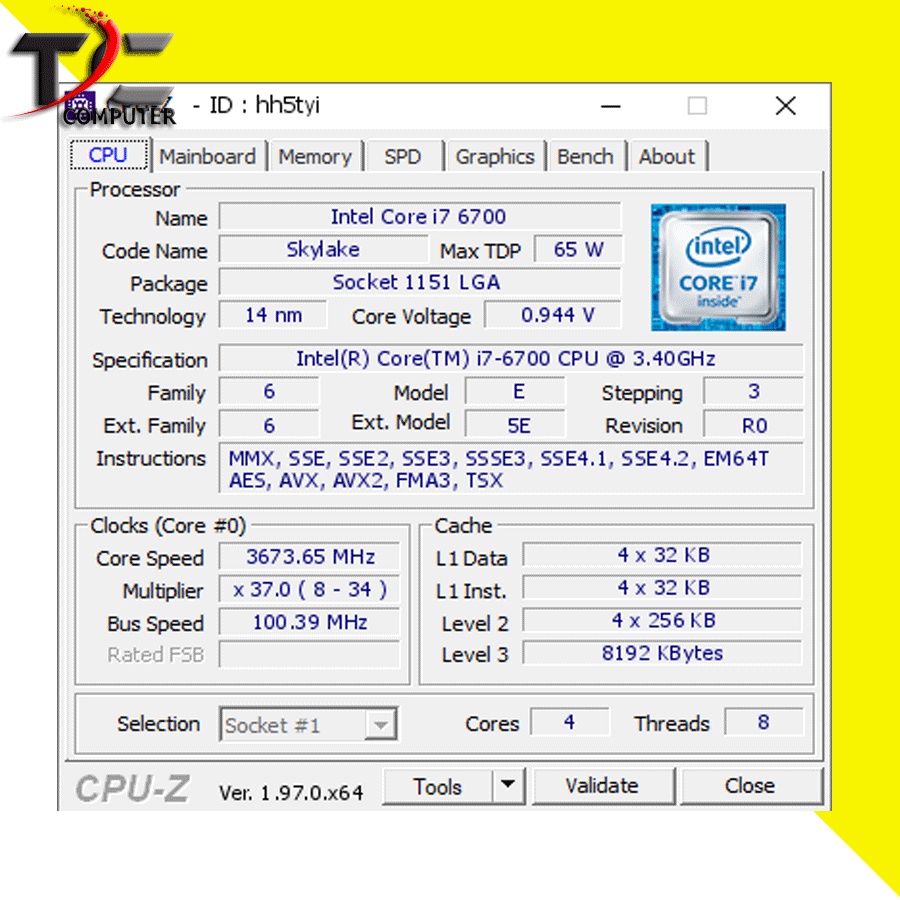Click the maximize window icon
This screenshot has height=900, width=900.
coord(697,106)
